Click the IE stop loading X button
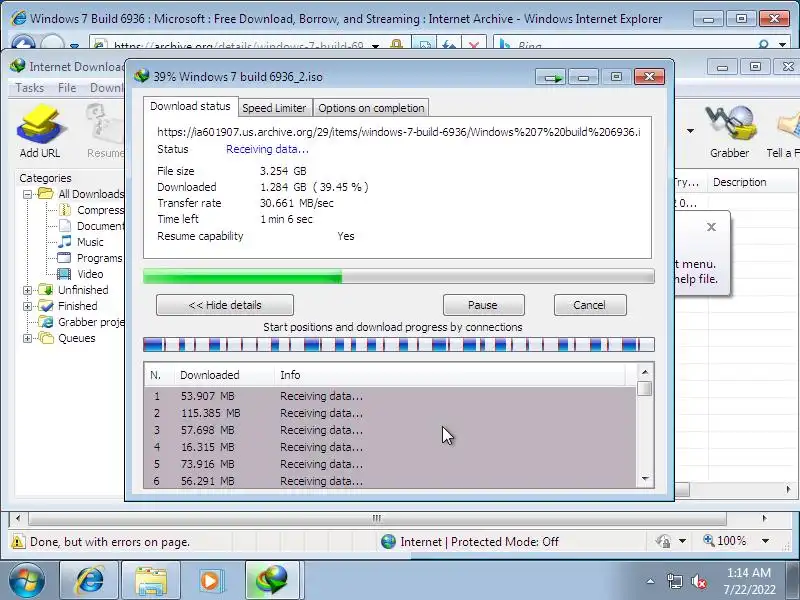 click(x=474, y=45)
